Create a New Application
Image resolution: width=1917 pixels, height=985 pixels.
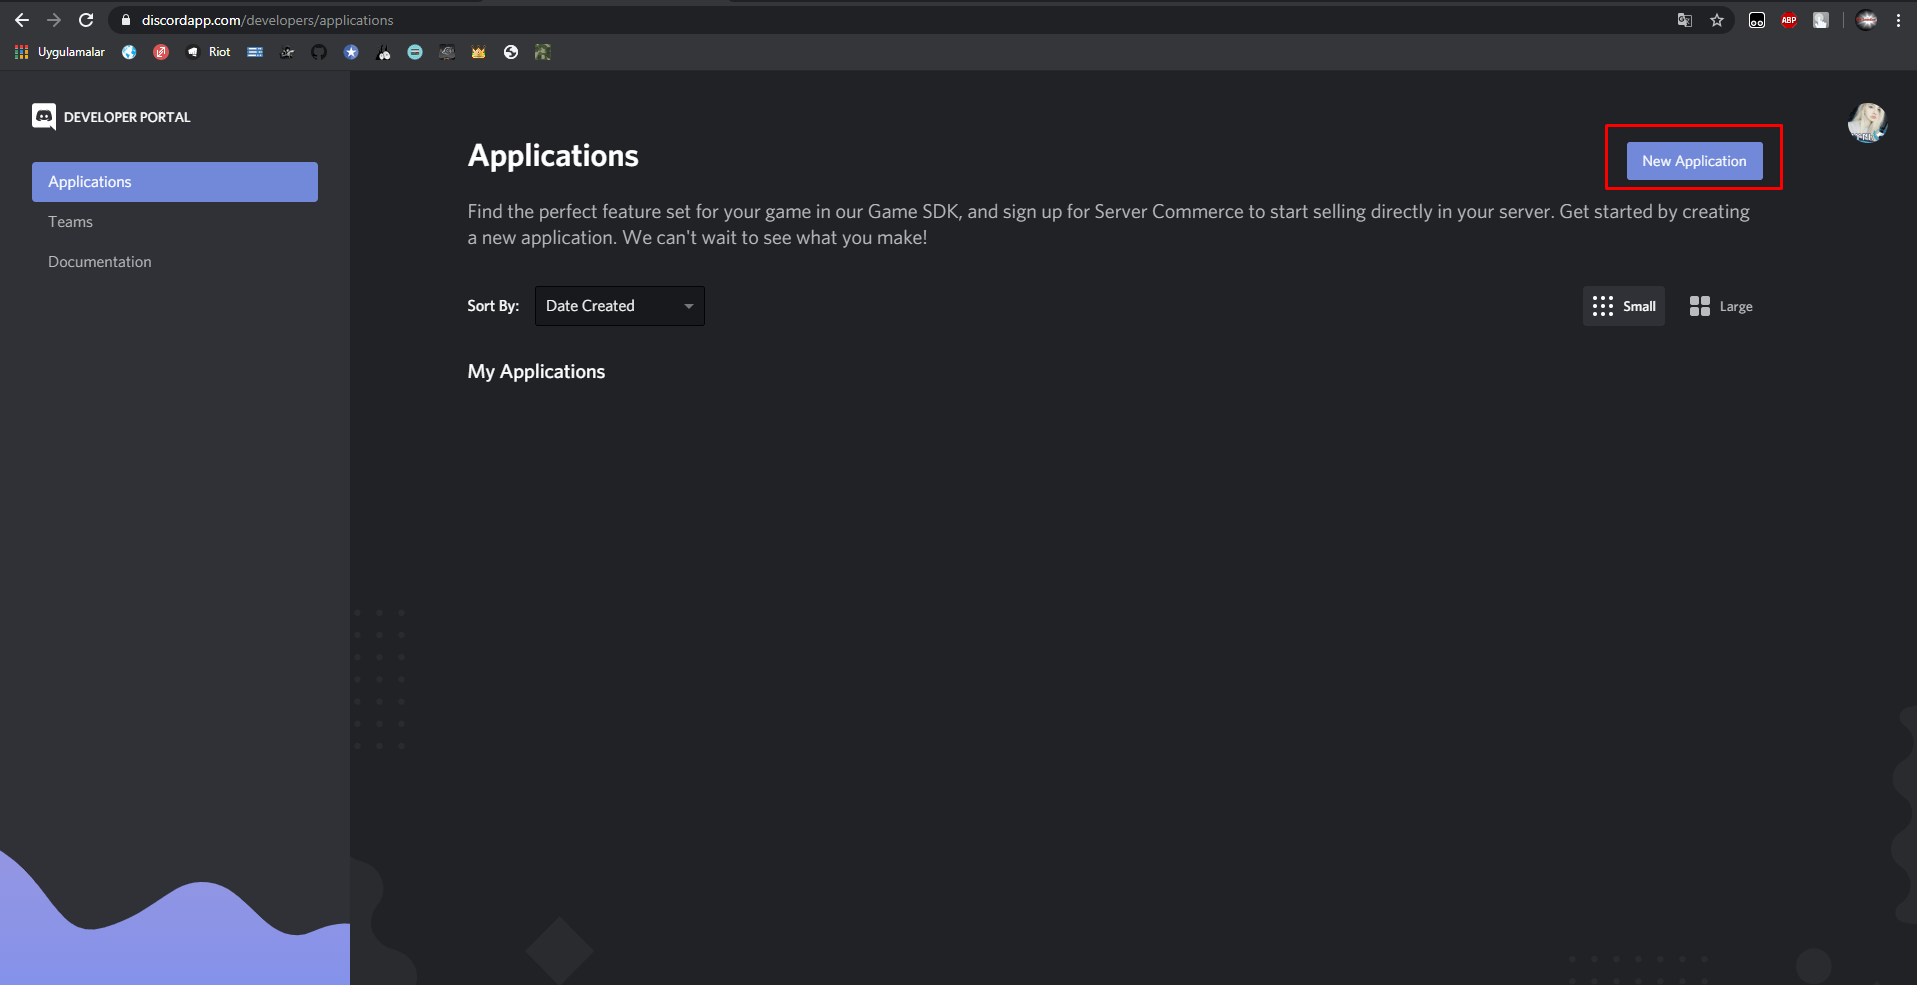[1694, 161]
